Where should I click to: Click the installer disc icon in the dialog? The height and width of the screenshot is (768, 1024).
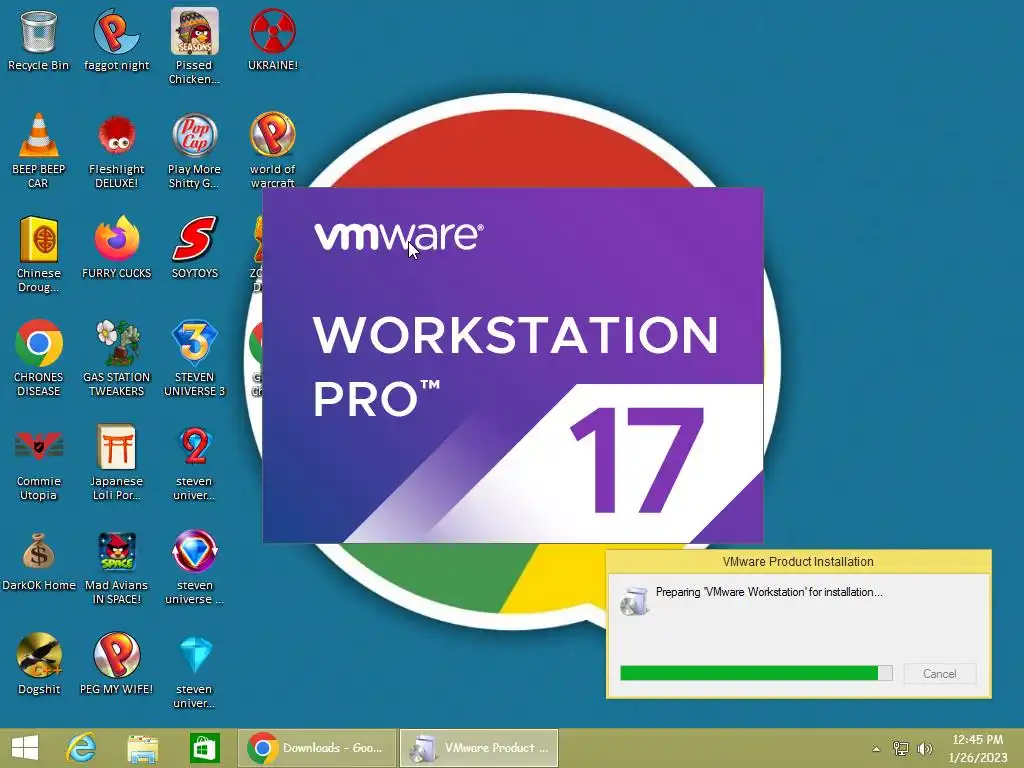point(634,601)
